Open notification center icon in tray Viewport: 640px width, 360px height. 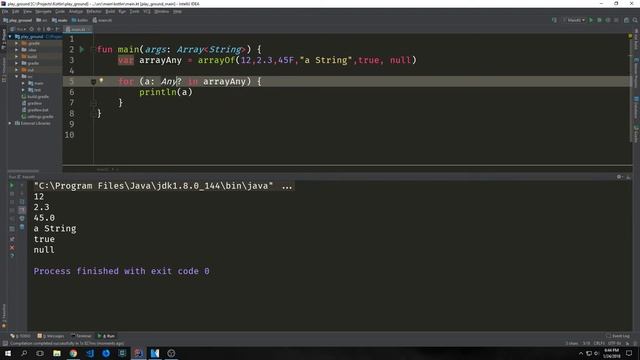629,353
